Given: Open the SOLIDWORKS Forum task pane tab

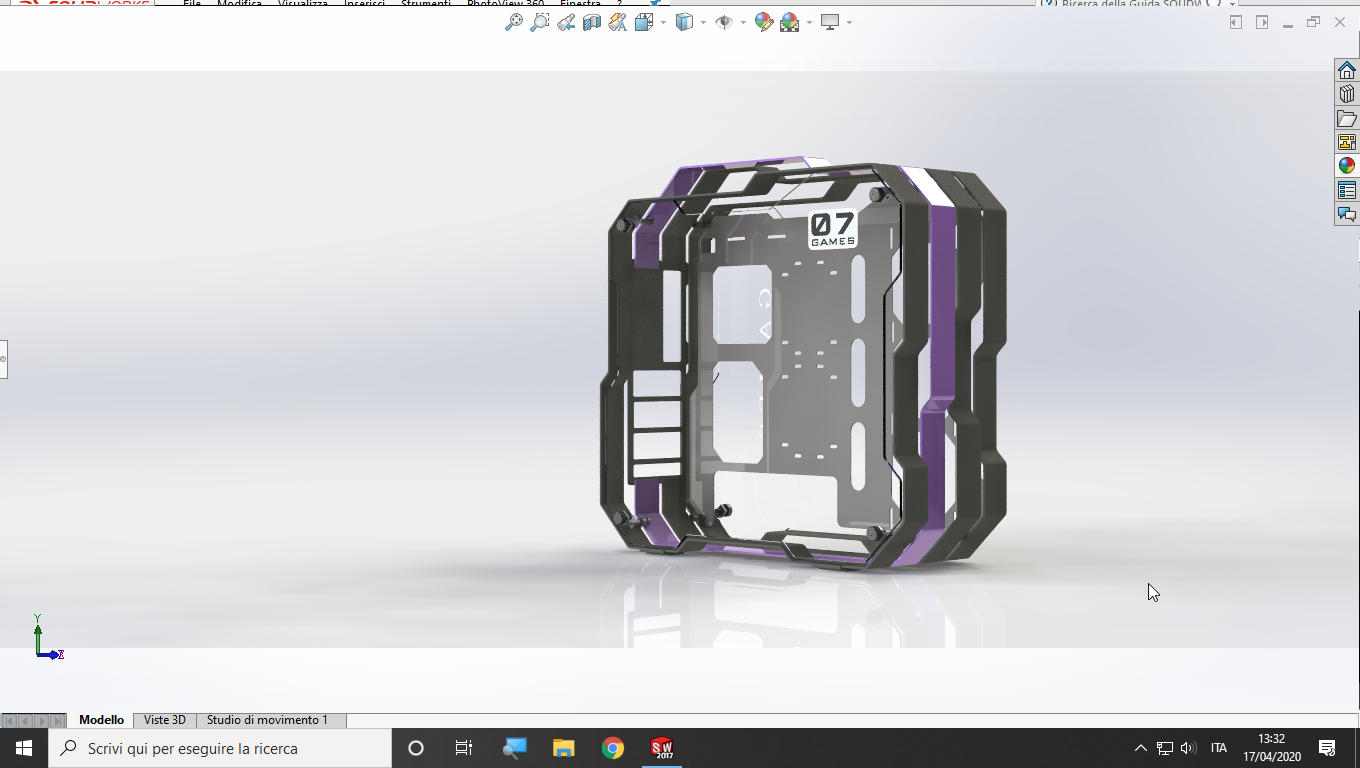Looking at the screenshot, I should point(1347,214).
